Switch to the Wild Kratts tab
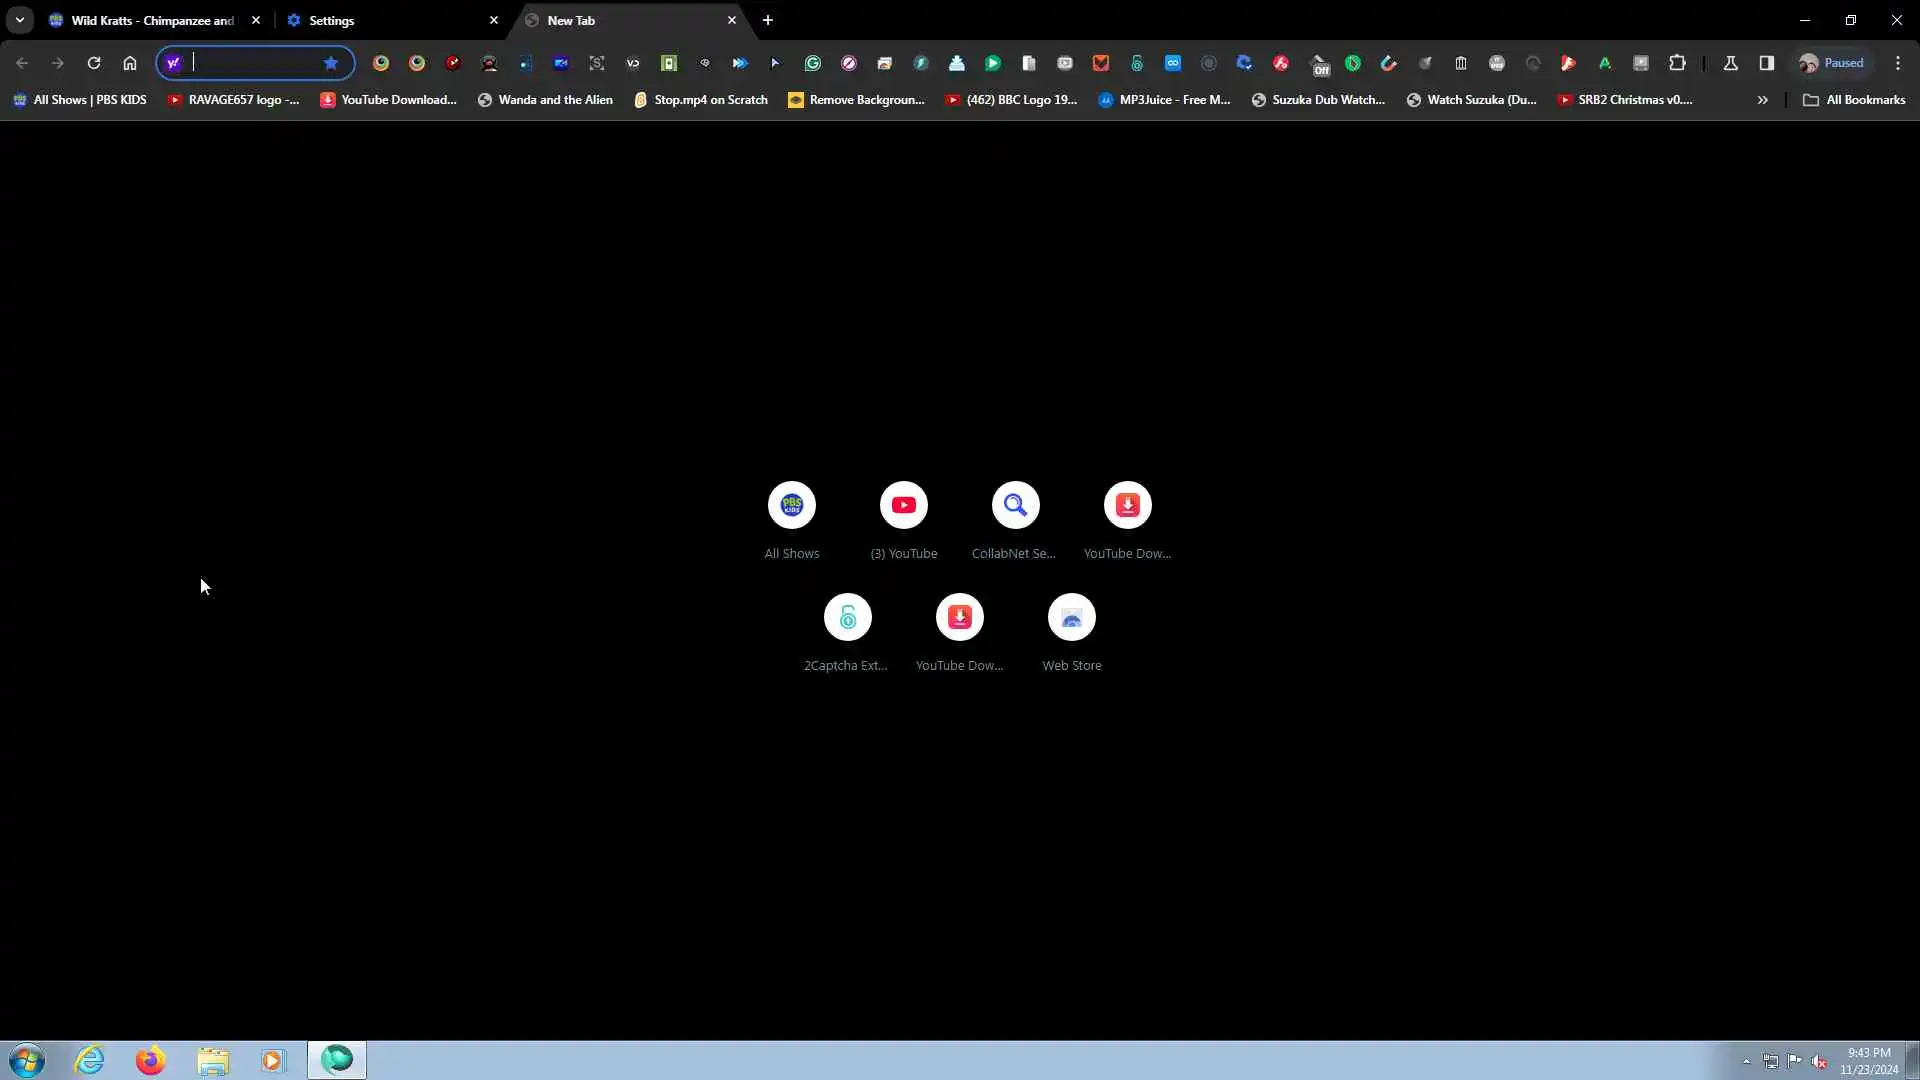Screen dimensions: 1920x1080 pos(150,20)
